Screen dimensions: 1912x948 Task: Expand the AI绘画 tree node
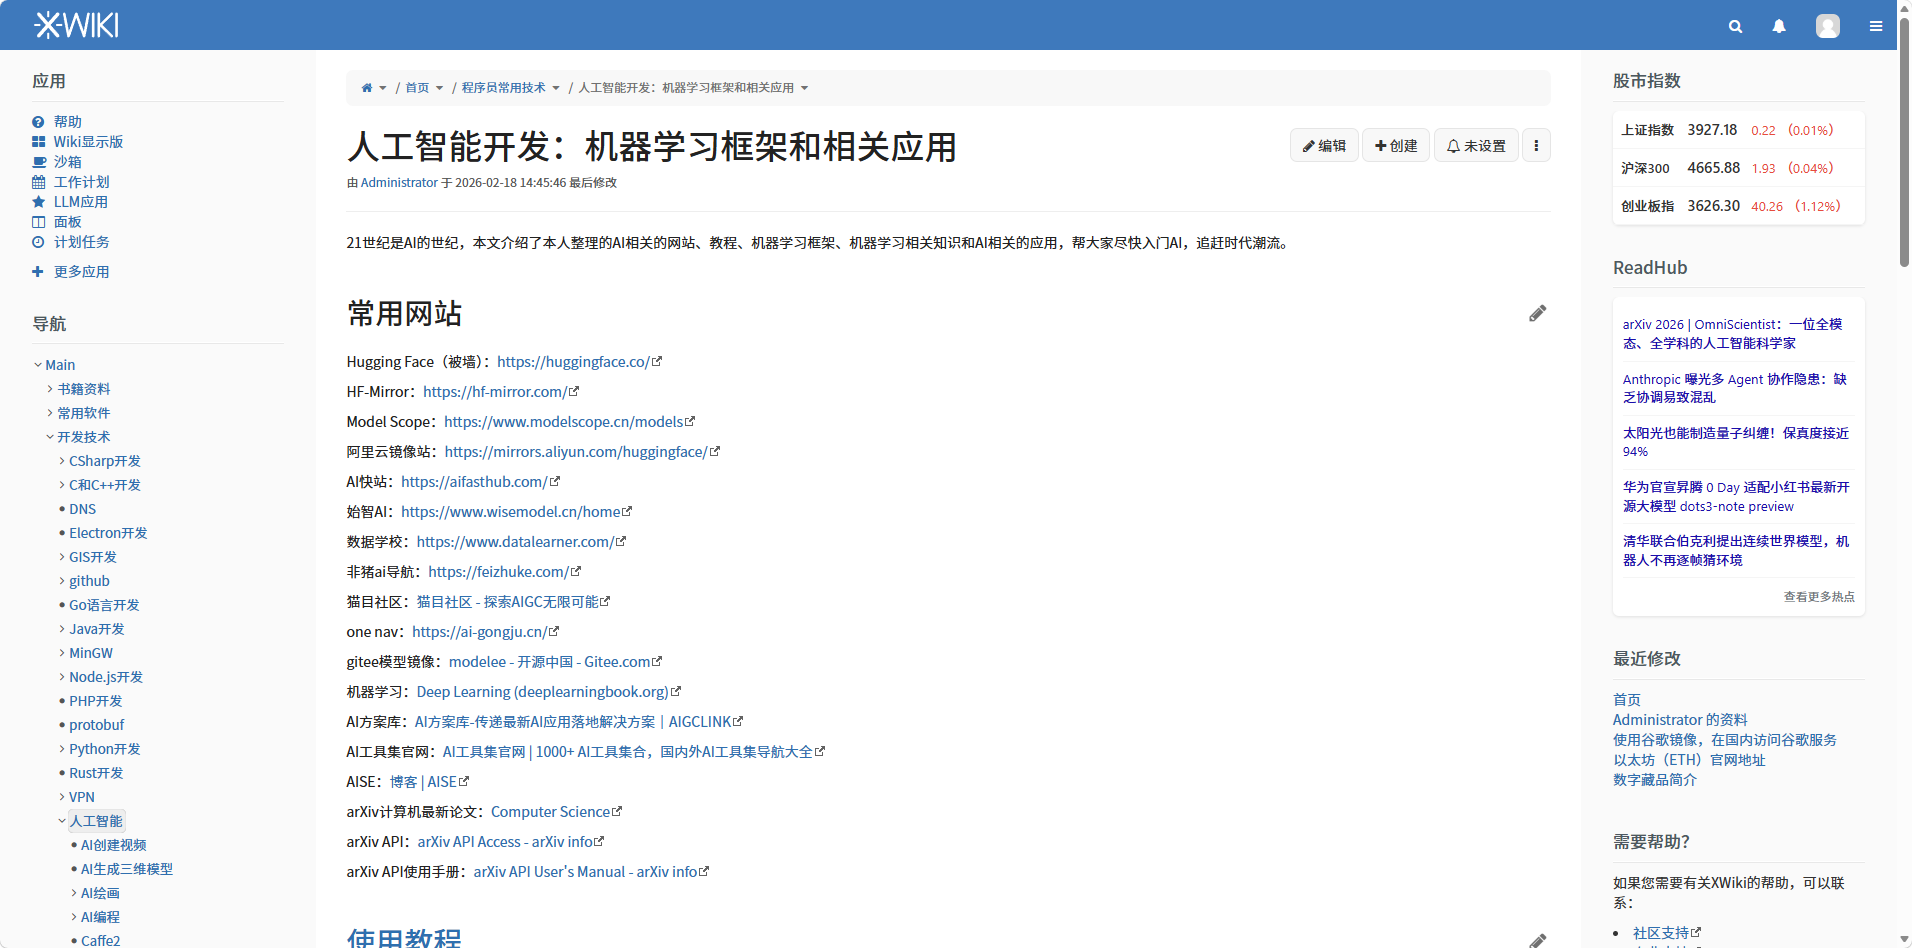tap(74, 893)
